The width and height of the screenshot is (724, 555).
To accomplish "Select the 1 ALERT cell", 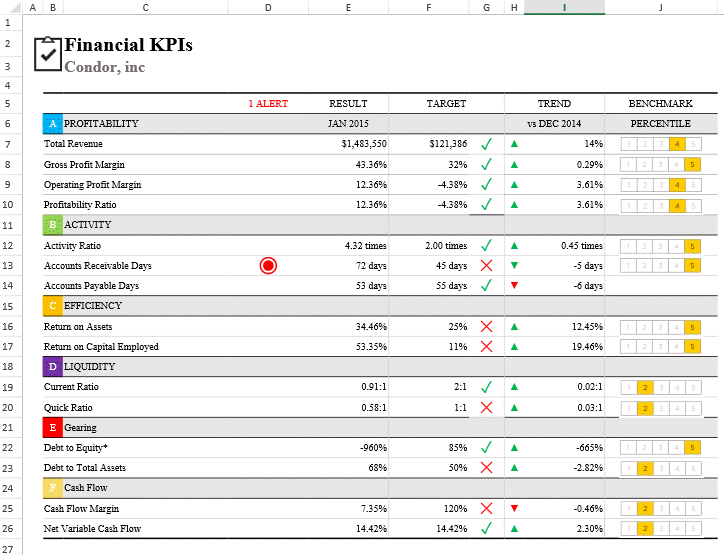I will [268, 103].
